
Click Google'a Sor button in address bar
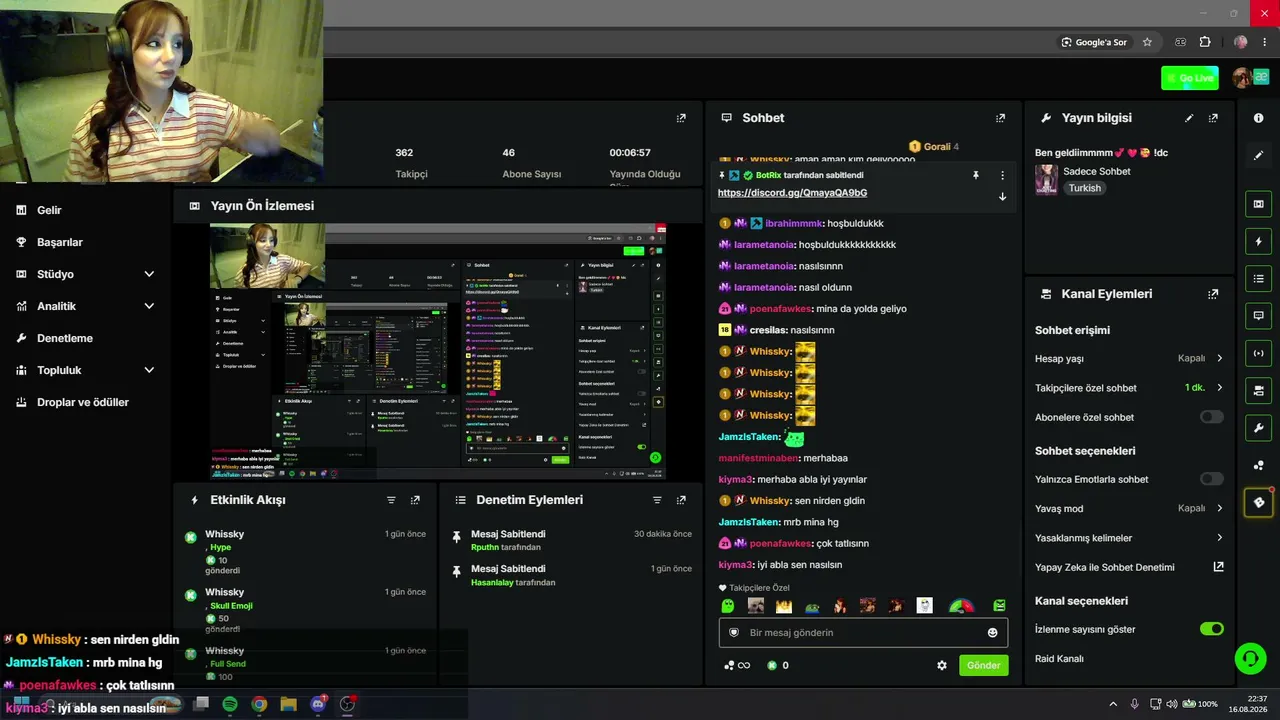(1094, 42)
